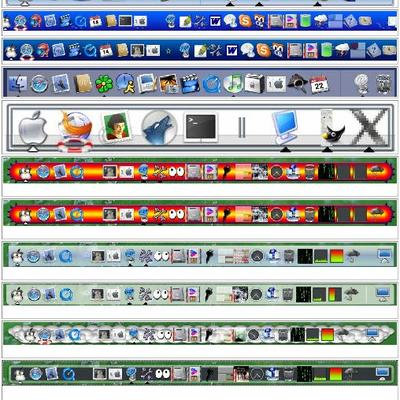The image size is (400, 400).
Task: Open display monitor in dark charcoal dock
Action: (382, 373)
